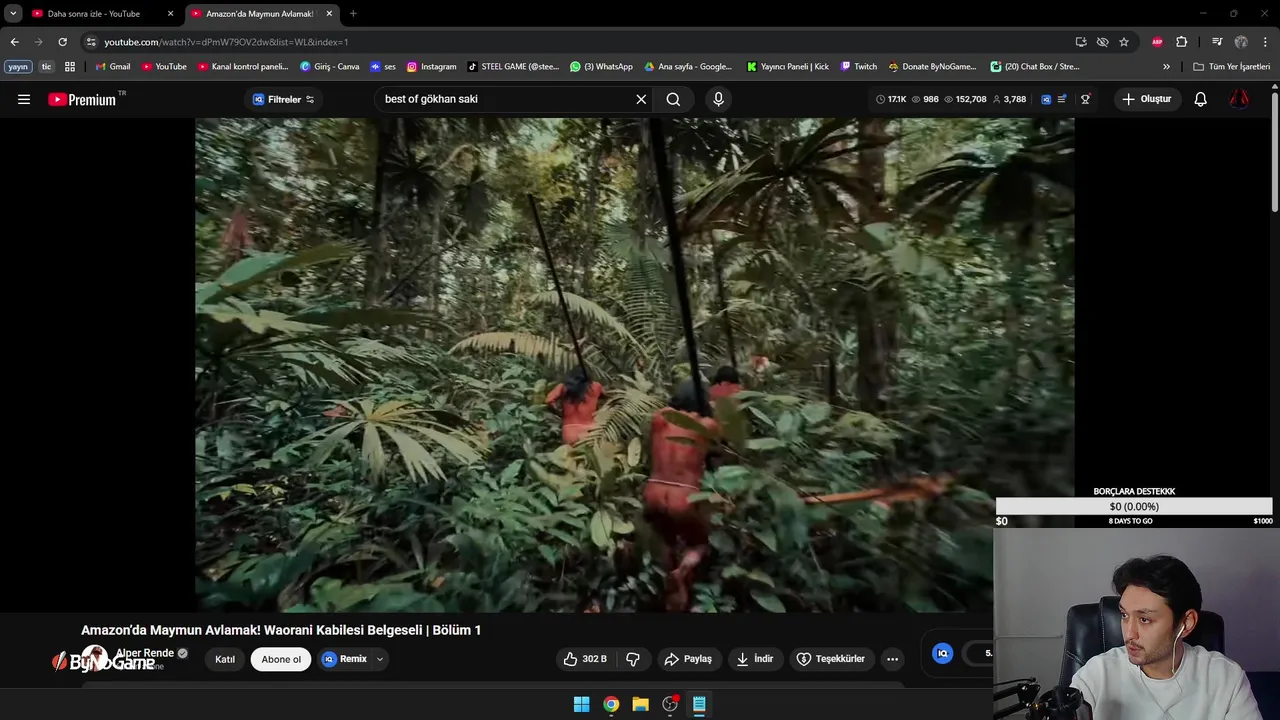Open Giriş - Canva bookmark
The height and width of the screenshot is (720, 1280).
point(330,67)
